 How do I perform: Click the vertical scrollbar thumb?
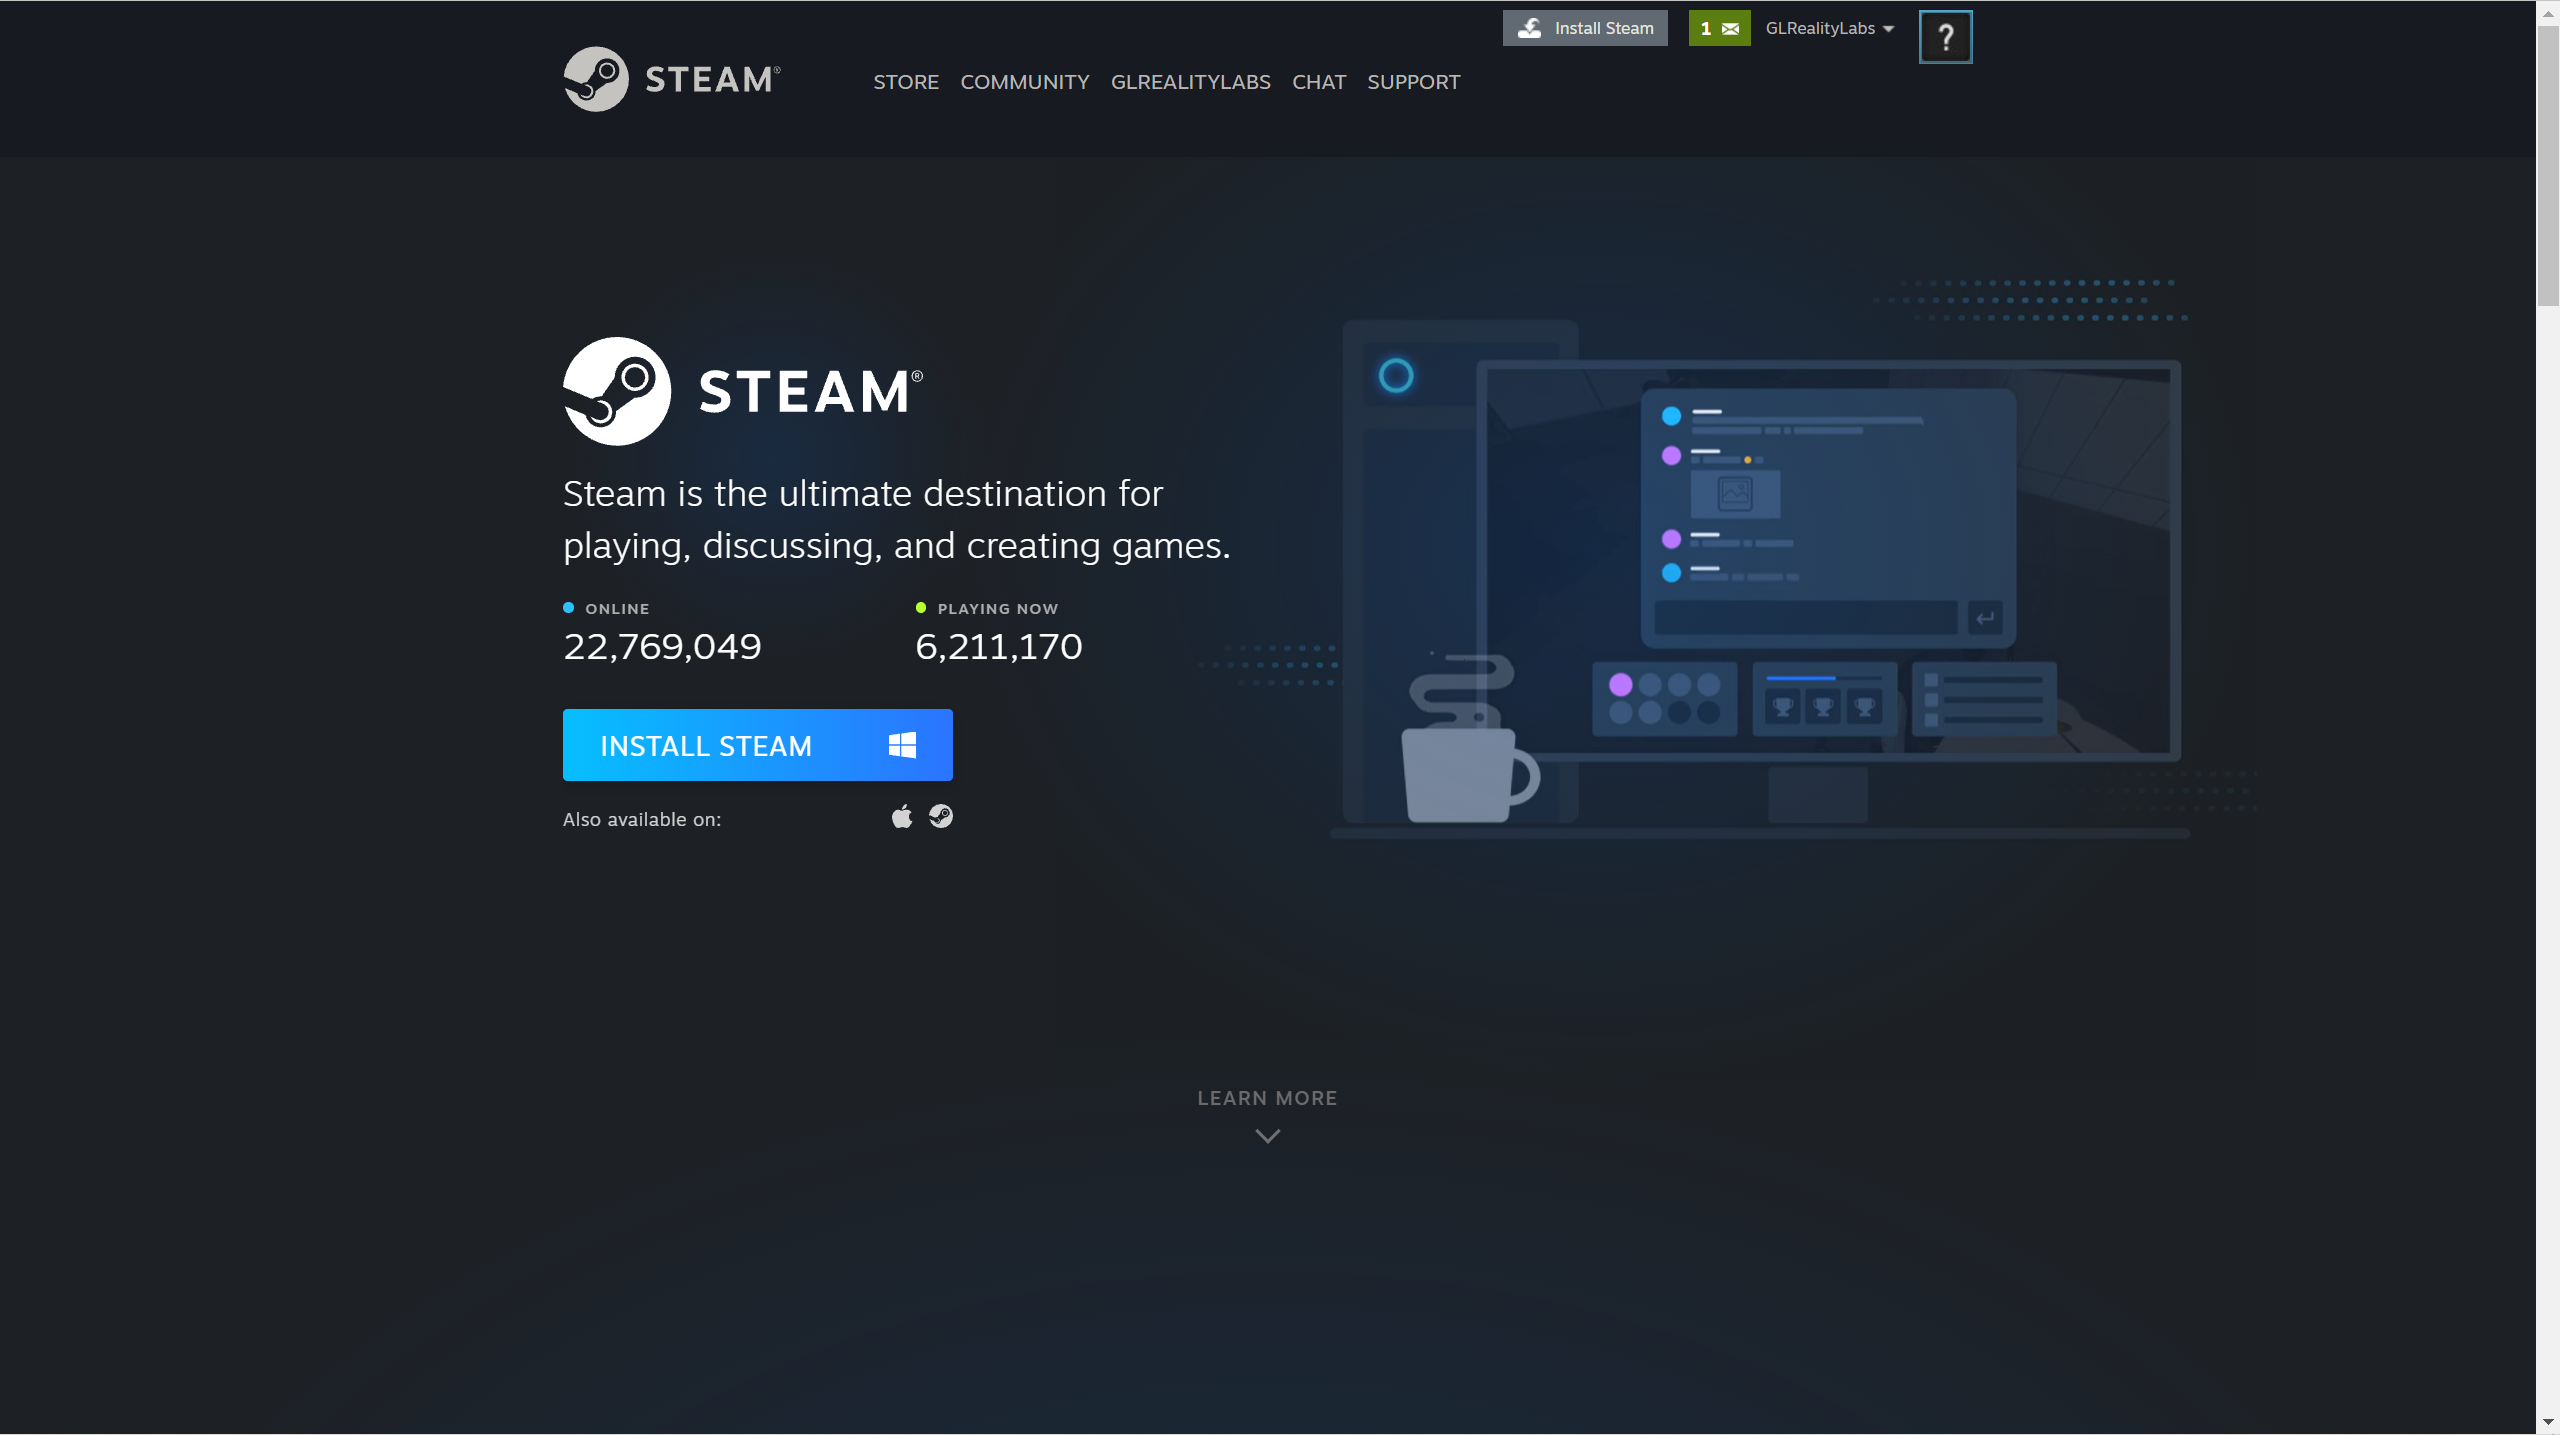2547,166
